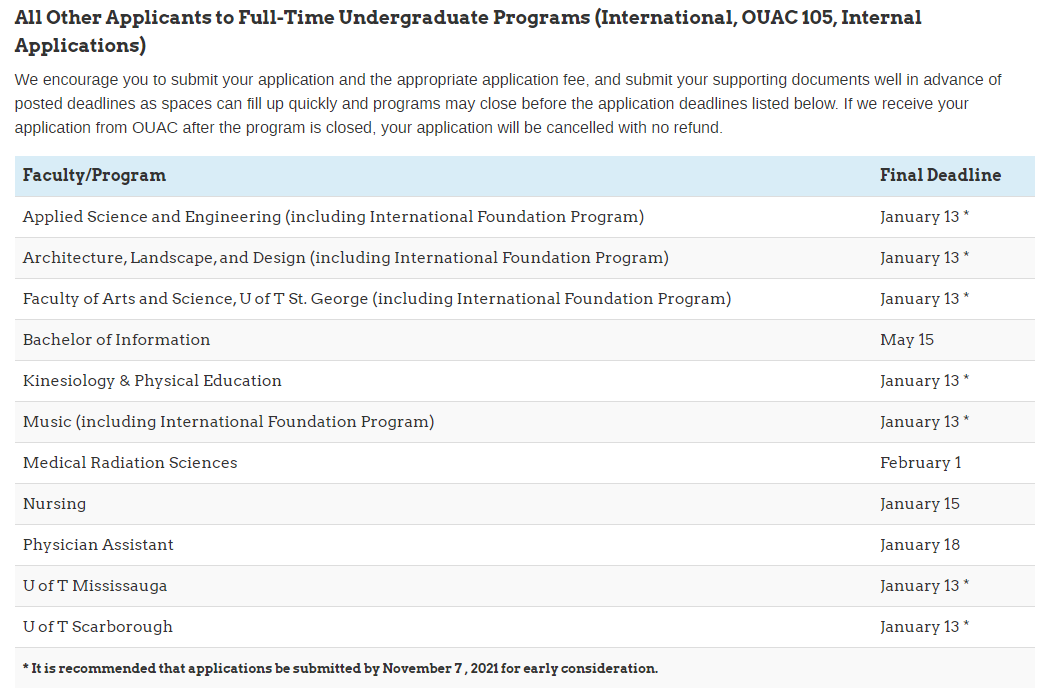Image resolution: width=1048 pixels, height=688 pixels.
Task: Click the 'Physician Assistant' program name
Action: click(98, 545)
